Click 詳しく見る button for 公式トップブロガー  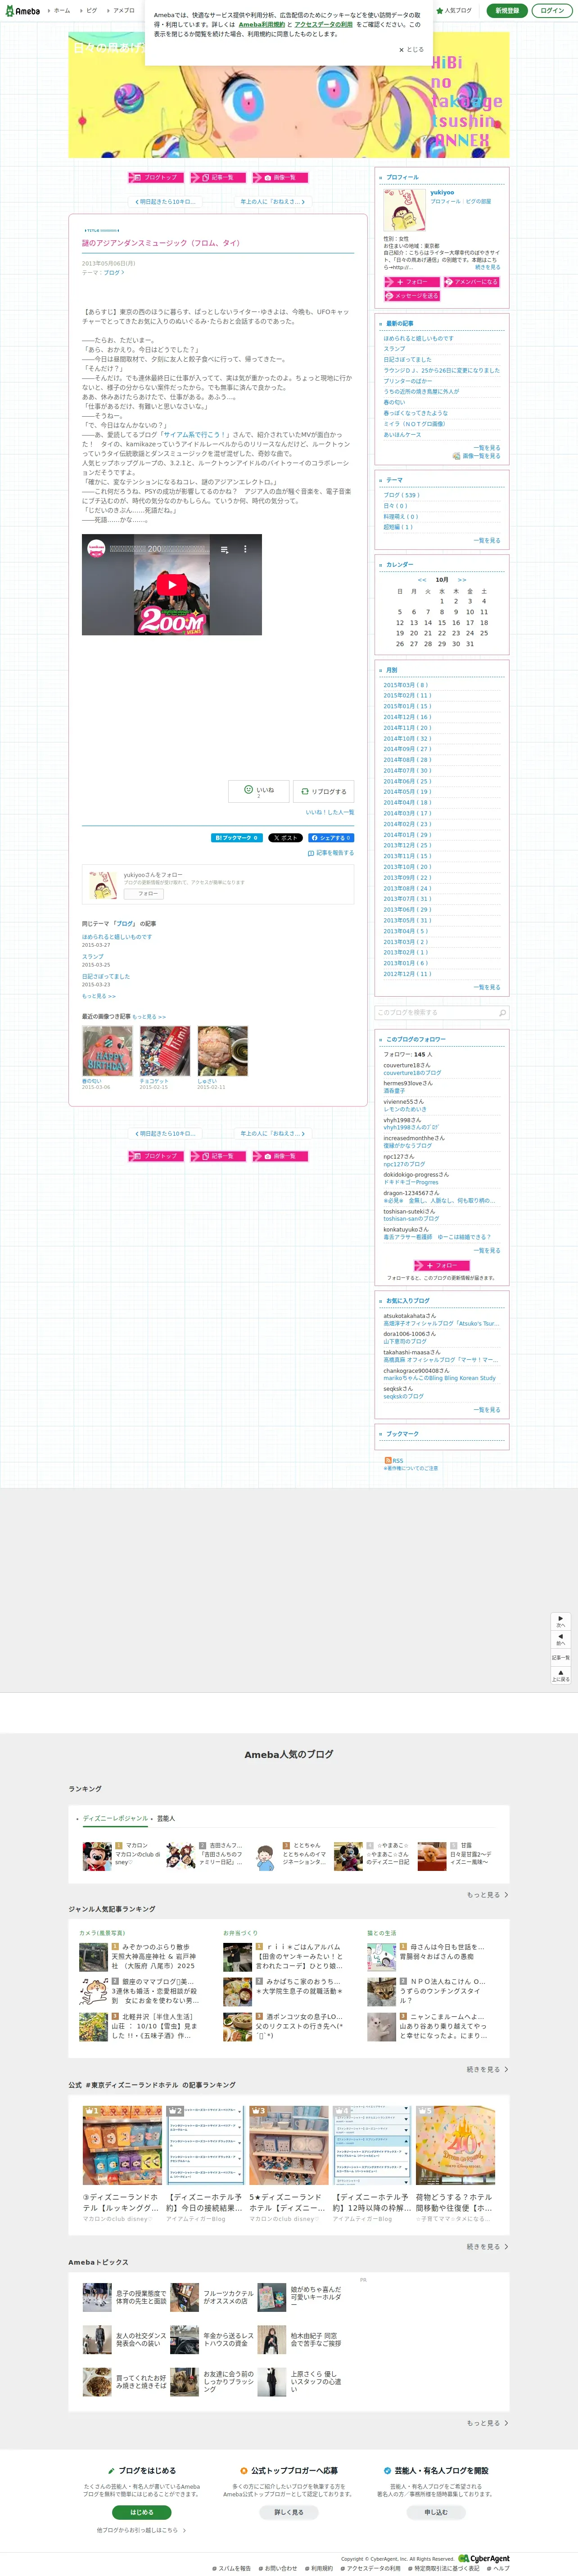289,2511
